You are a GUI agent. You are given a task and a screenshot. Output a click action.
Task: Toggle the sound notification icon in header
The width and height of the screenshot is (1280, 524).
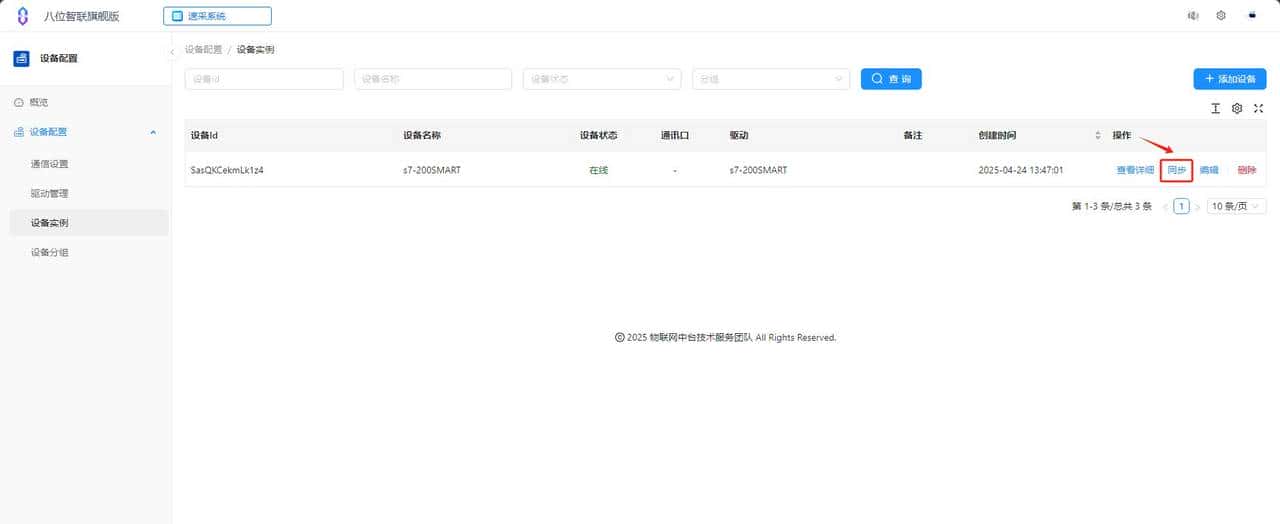1193,16
